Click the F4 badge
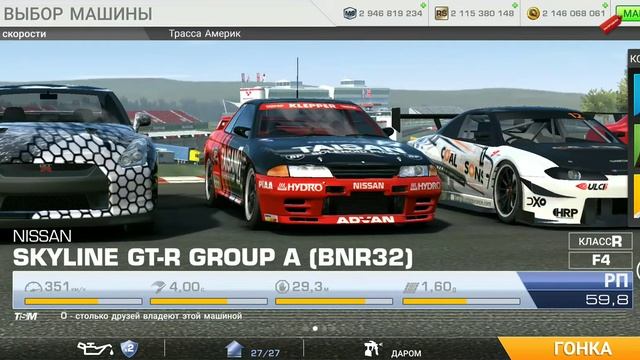Viewport: 640px width, 360px height. (600, 260)
